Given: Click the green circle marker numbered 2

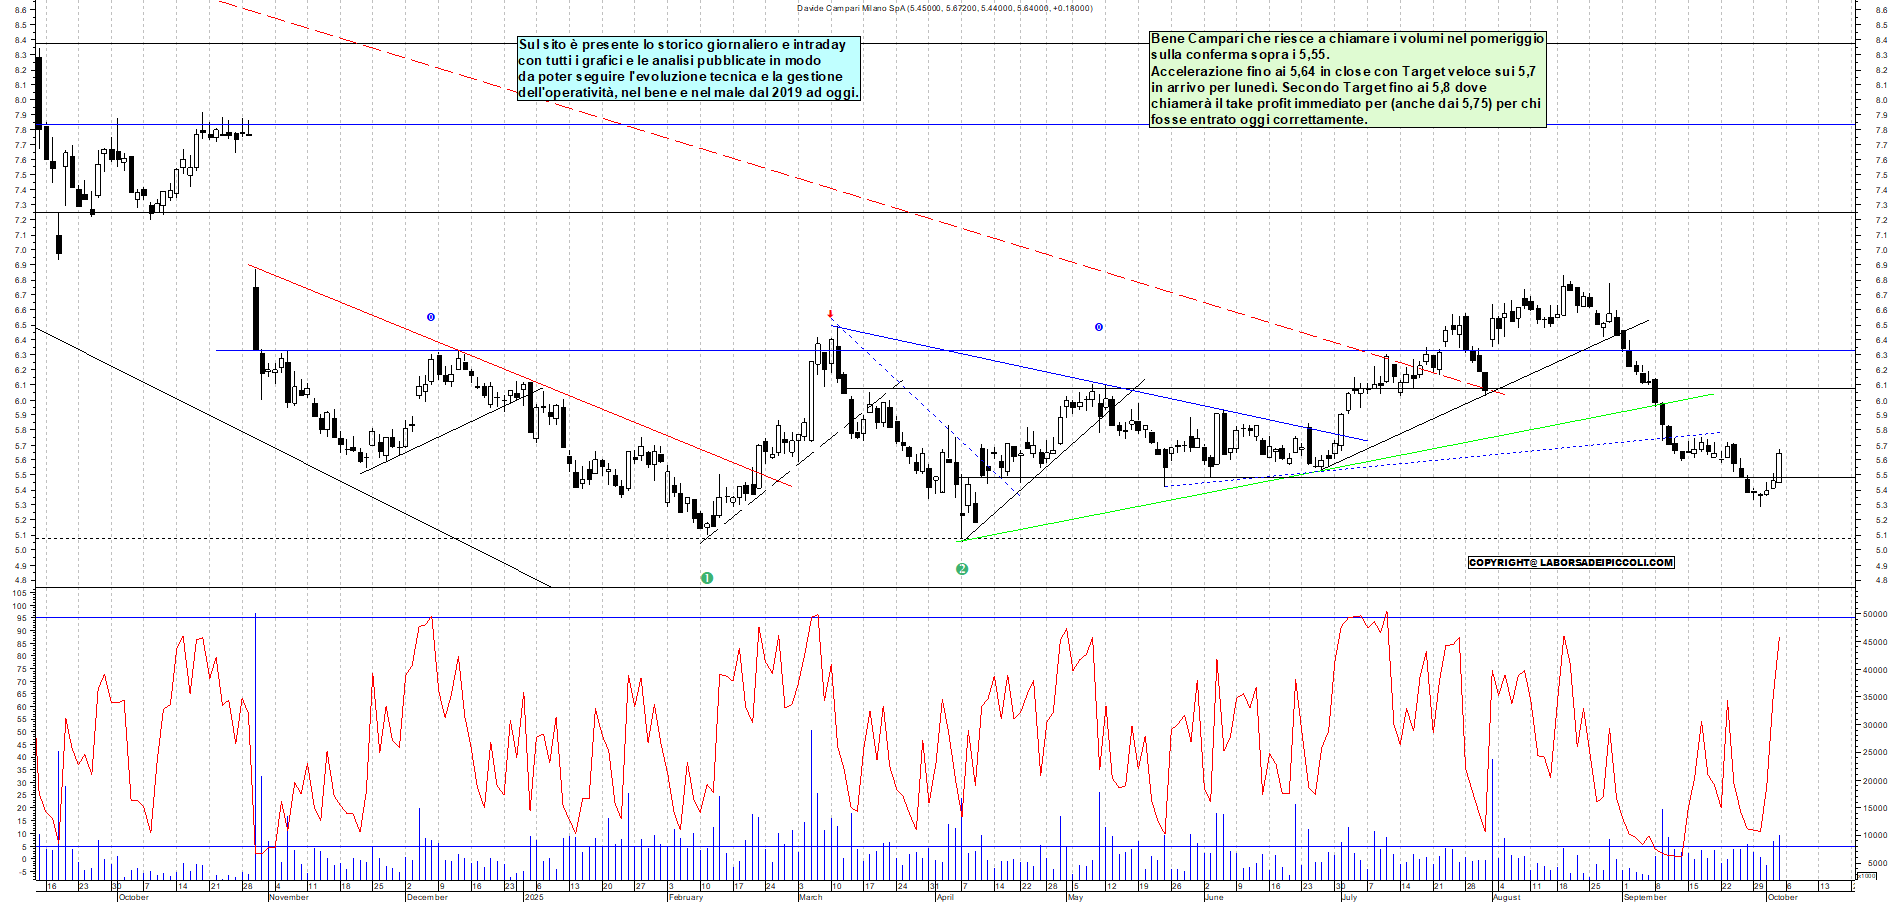Looking at the screenshot, I should [x=962, y=569].
